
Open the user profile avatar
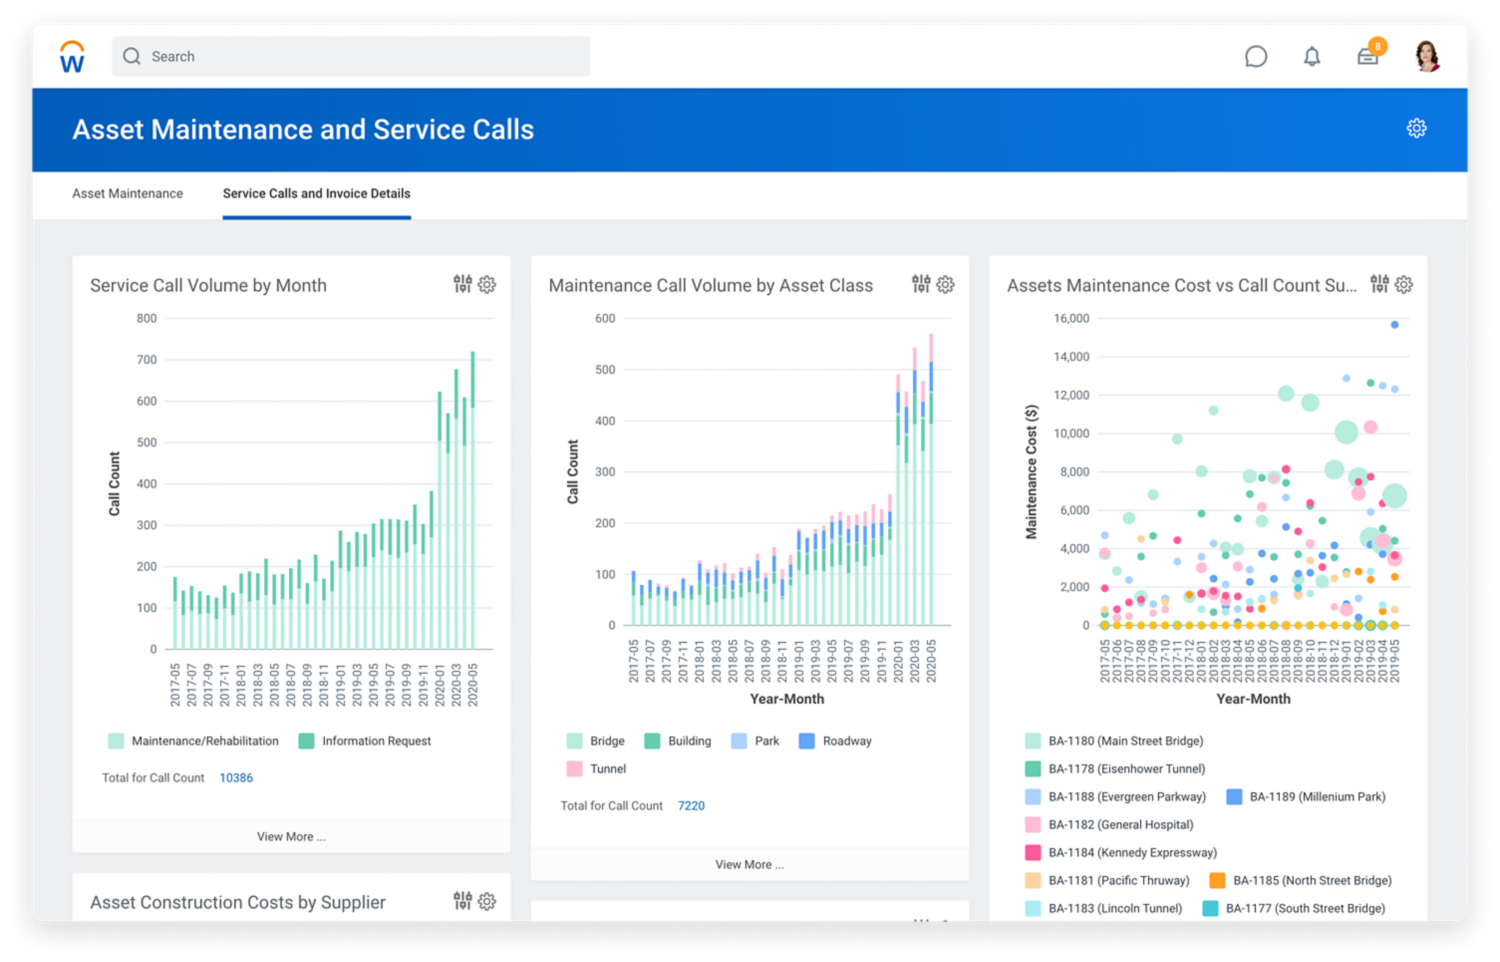pyautogui.click(x=1427, y=56)
